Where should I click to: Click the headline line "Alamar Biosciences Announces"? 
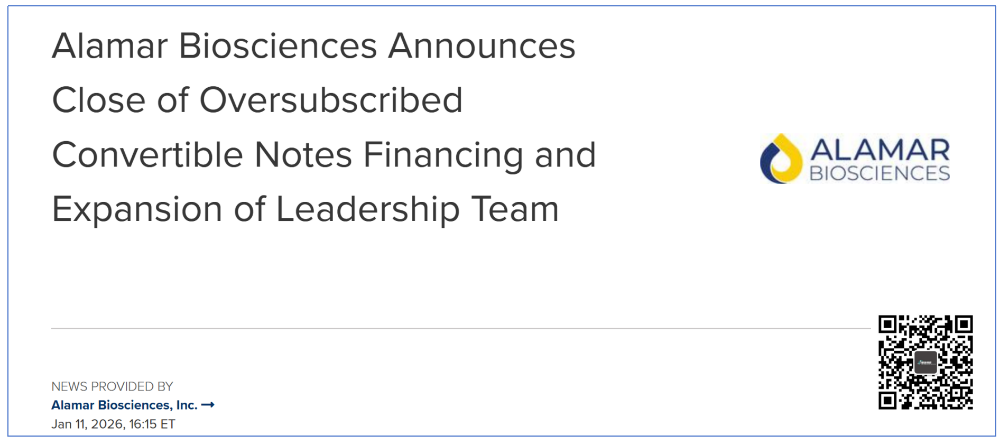313,46
